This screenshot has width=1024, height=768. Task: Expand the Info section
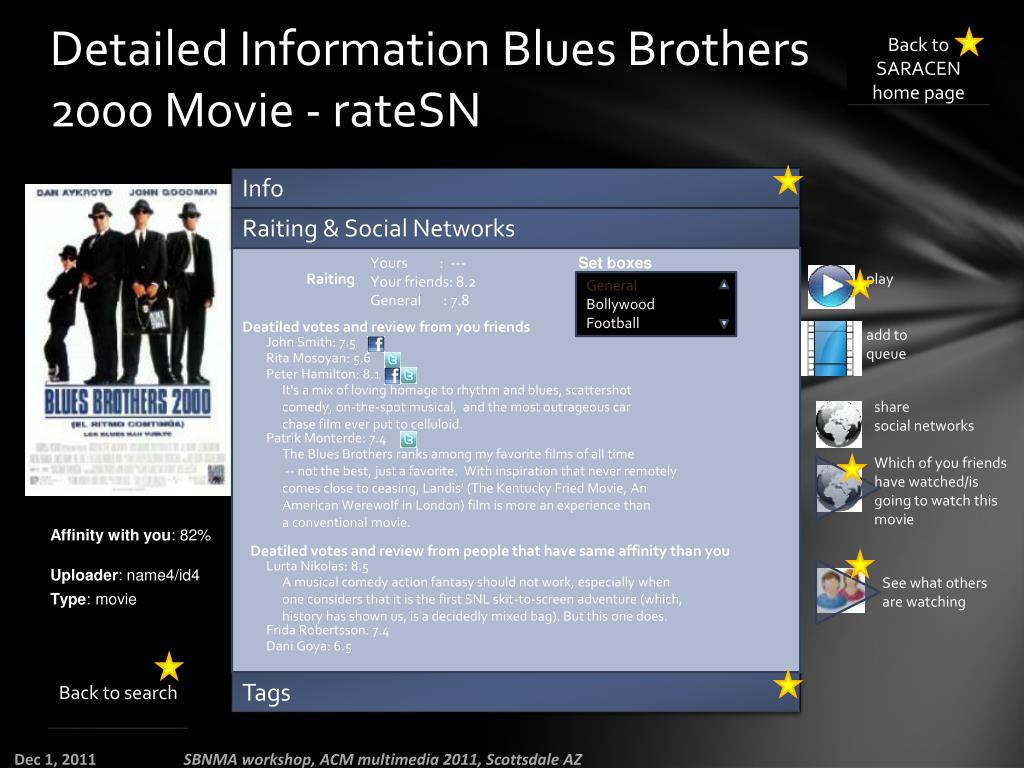pyautogui.click(x=516, y=189)
